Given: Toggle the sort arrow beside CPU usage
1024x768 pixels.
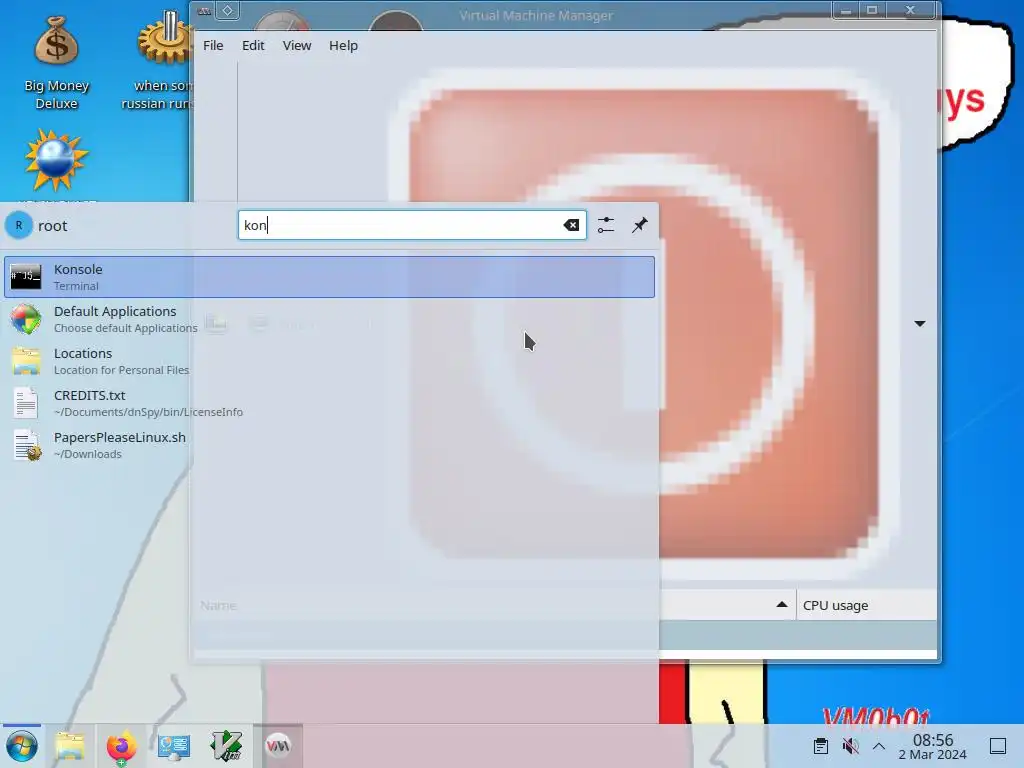Looking at the screenshot, I should [782, 605].
